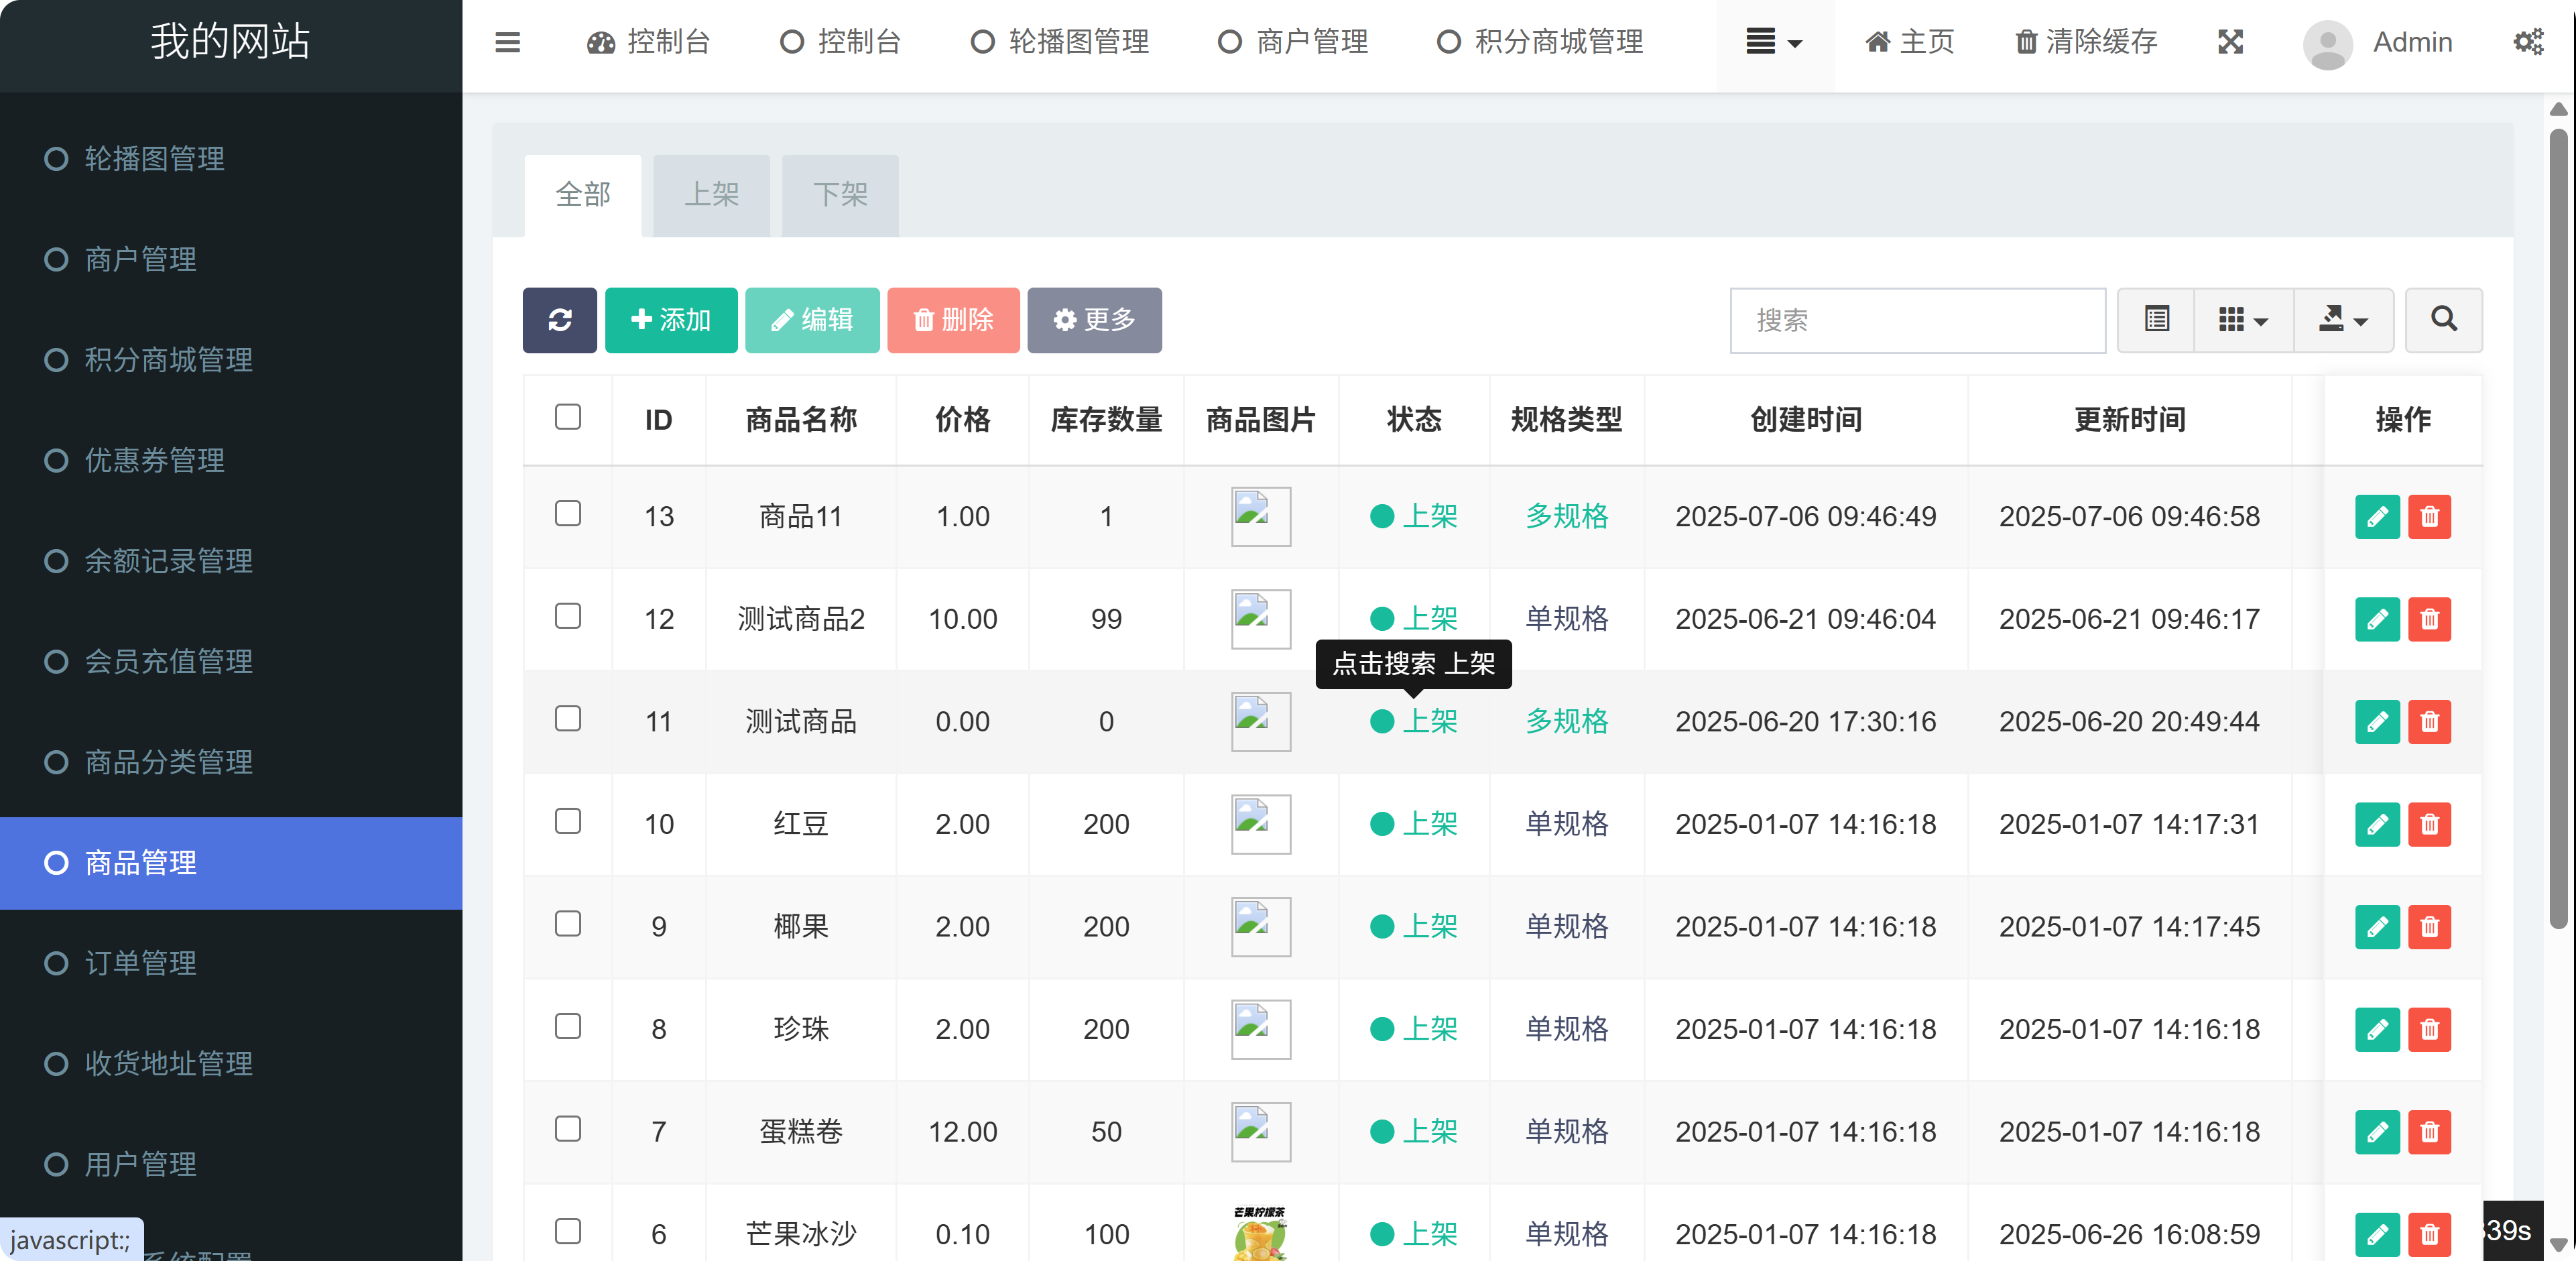Click inside the 搜索 search input field
Viewport: 2576px width, 1261px height.
1917,320
